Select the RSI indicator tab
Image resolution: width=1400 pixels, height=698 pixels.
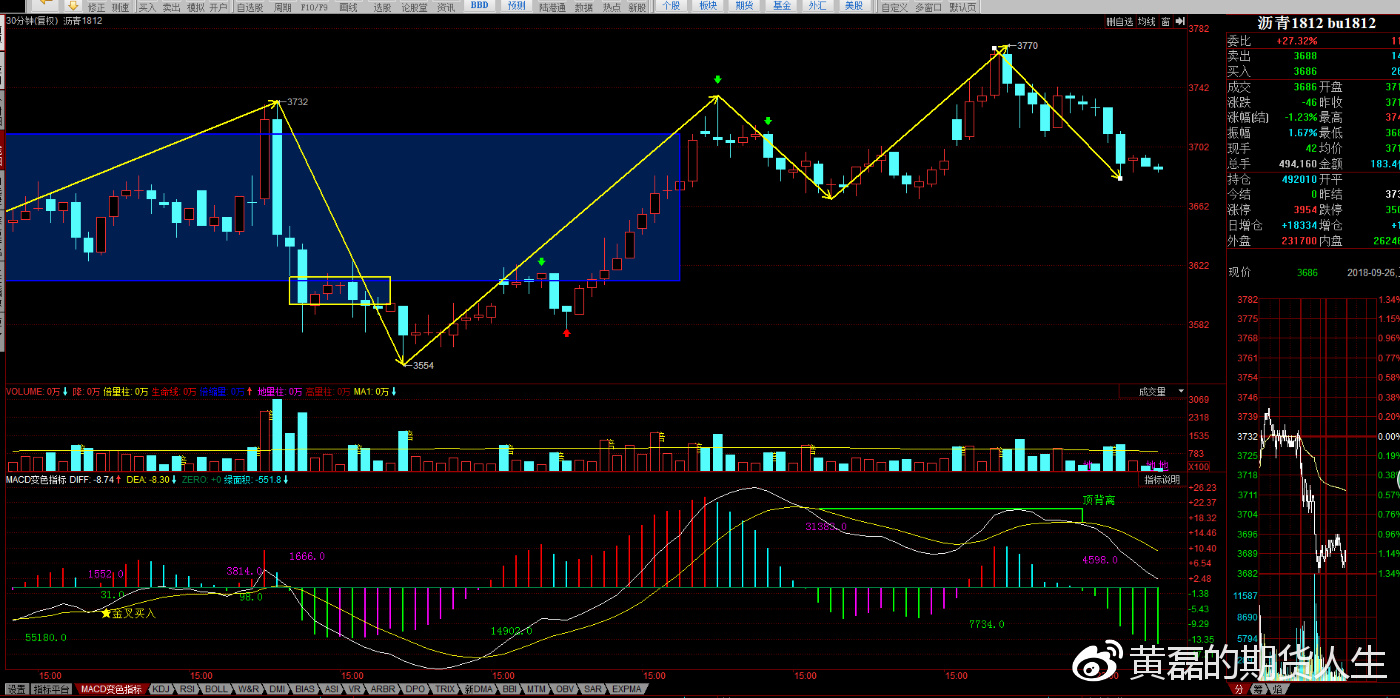(x=187, y=689)
